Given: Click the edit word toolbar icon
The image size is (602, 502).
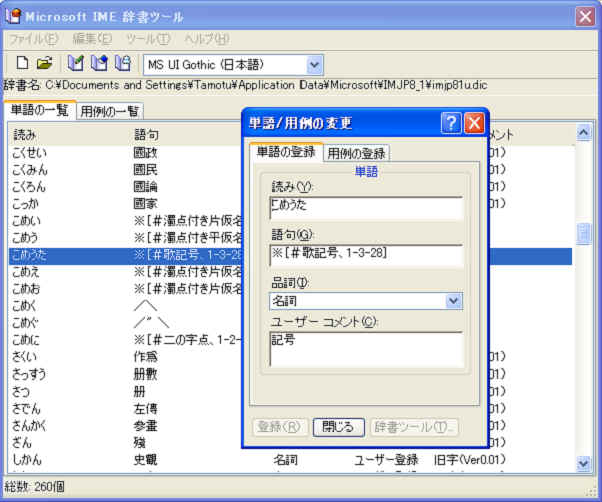Looking at the screenshot, I should (99, 64).
